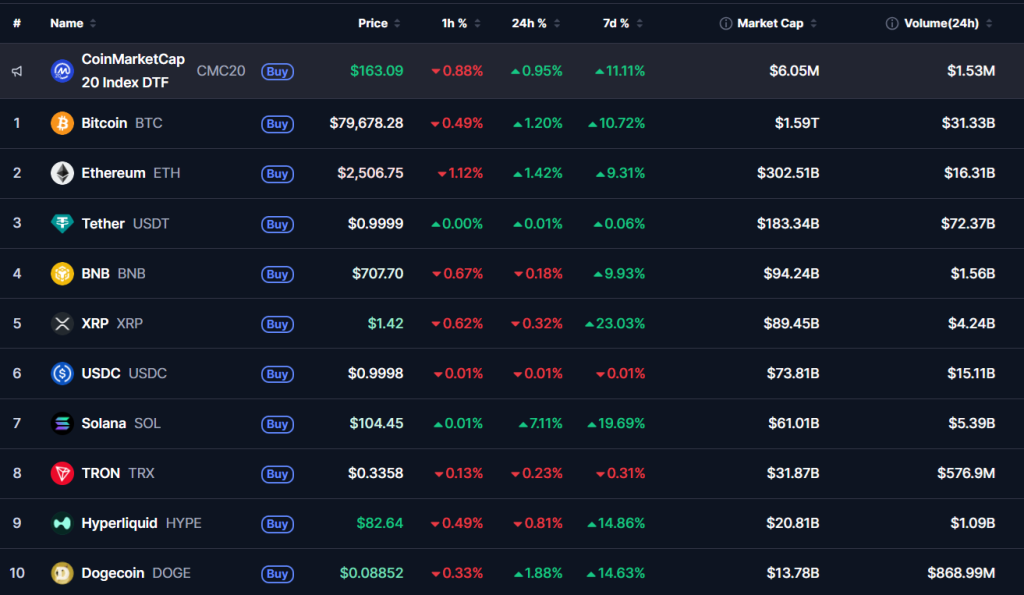
Task: Click Hyperliquid price $82.64
Action: [380, 523]
